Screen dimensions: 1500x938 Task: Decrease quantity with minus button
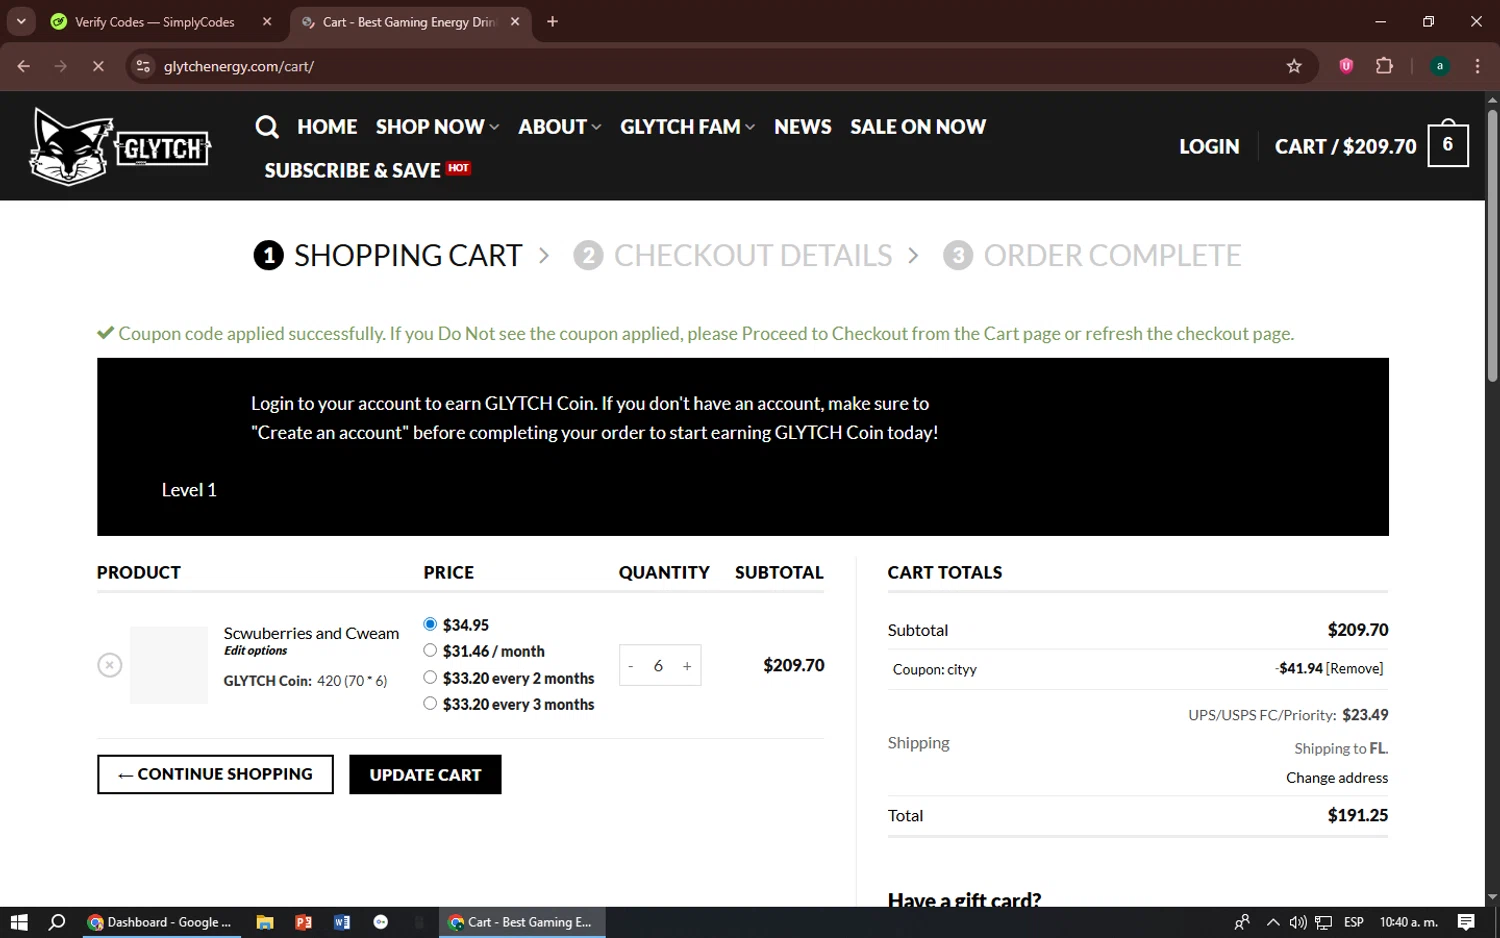tap(631, 666)
